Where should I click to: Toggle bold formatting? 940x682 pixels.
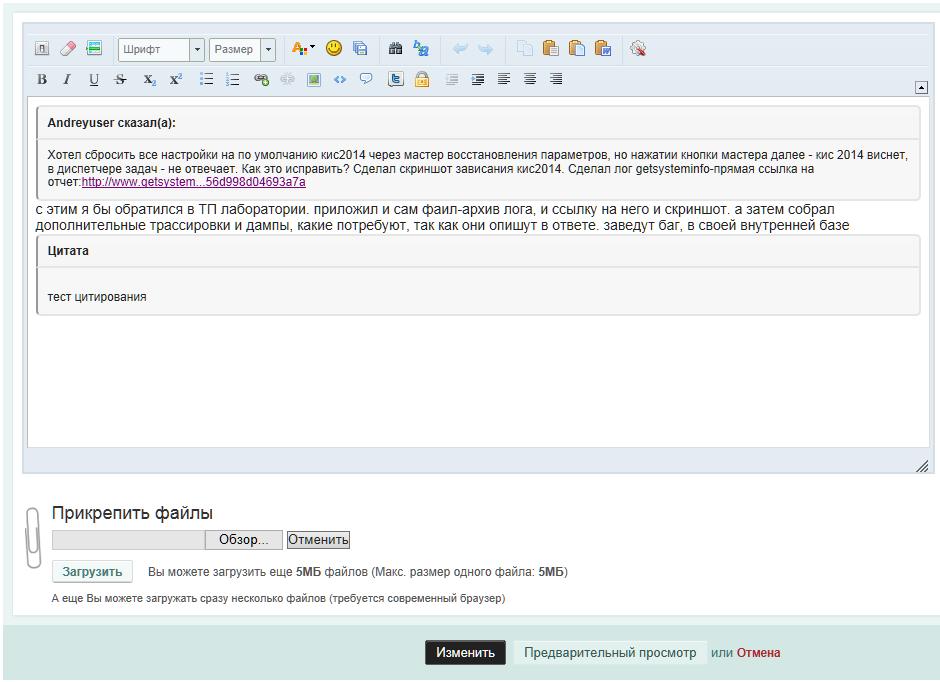pos(42,80)
